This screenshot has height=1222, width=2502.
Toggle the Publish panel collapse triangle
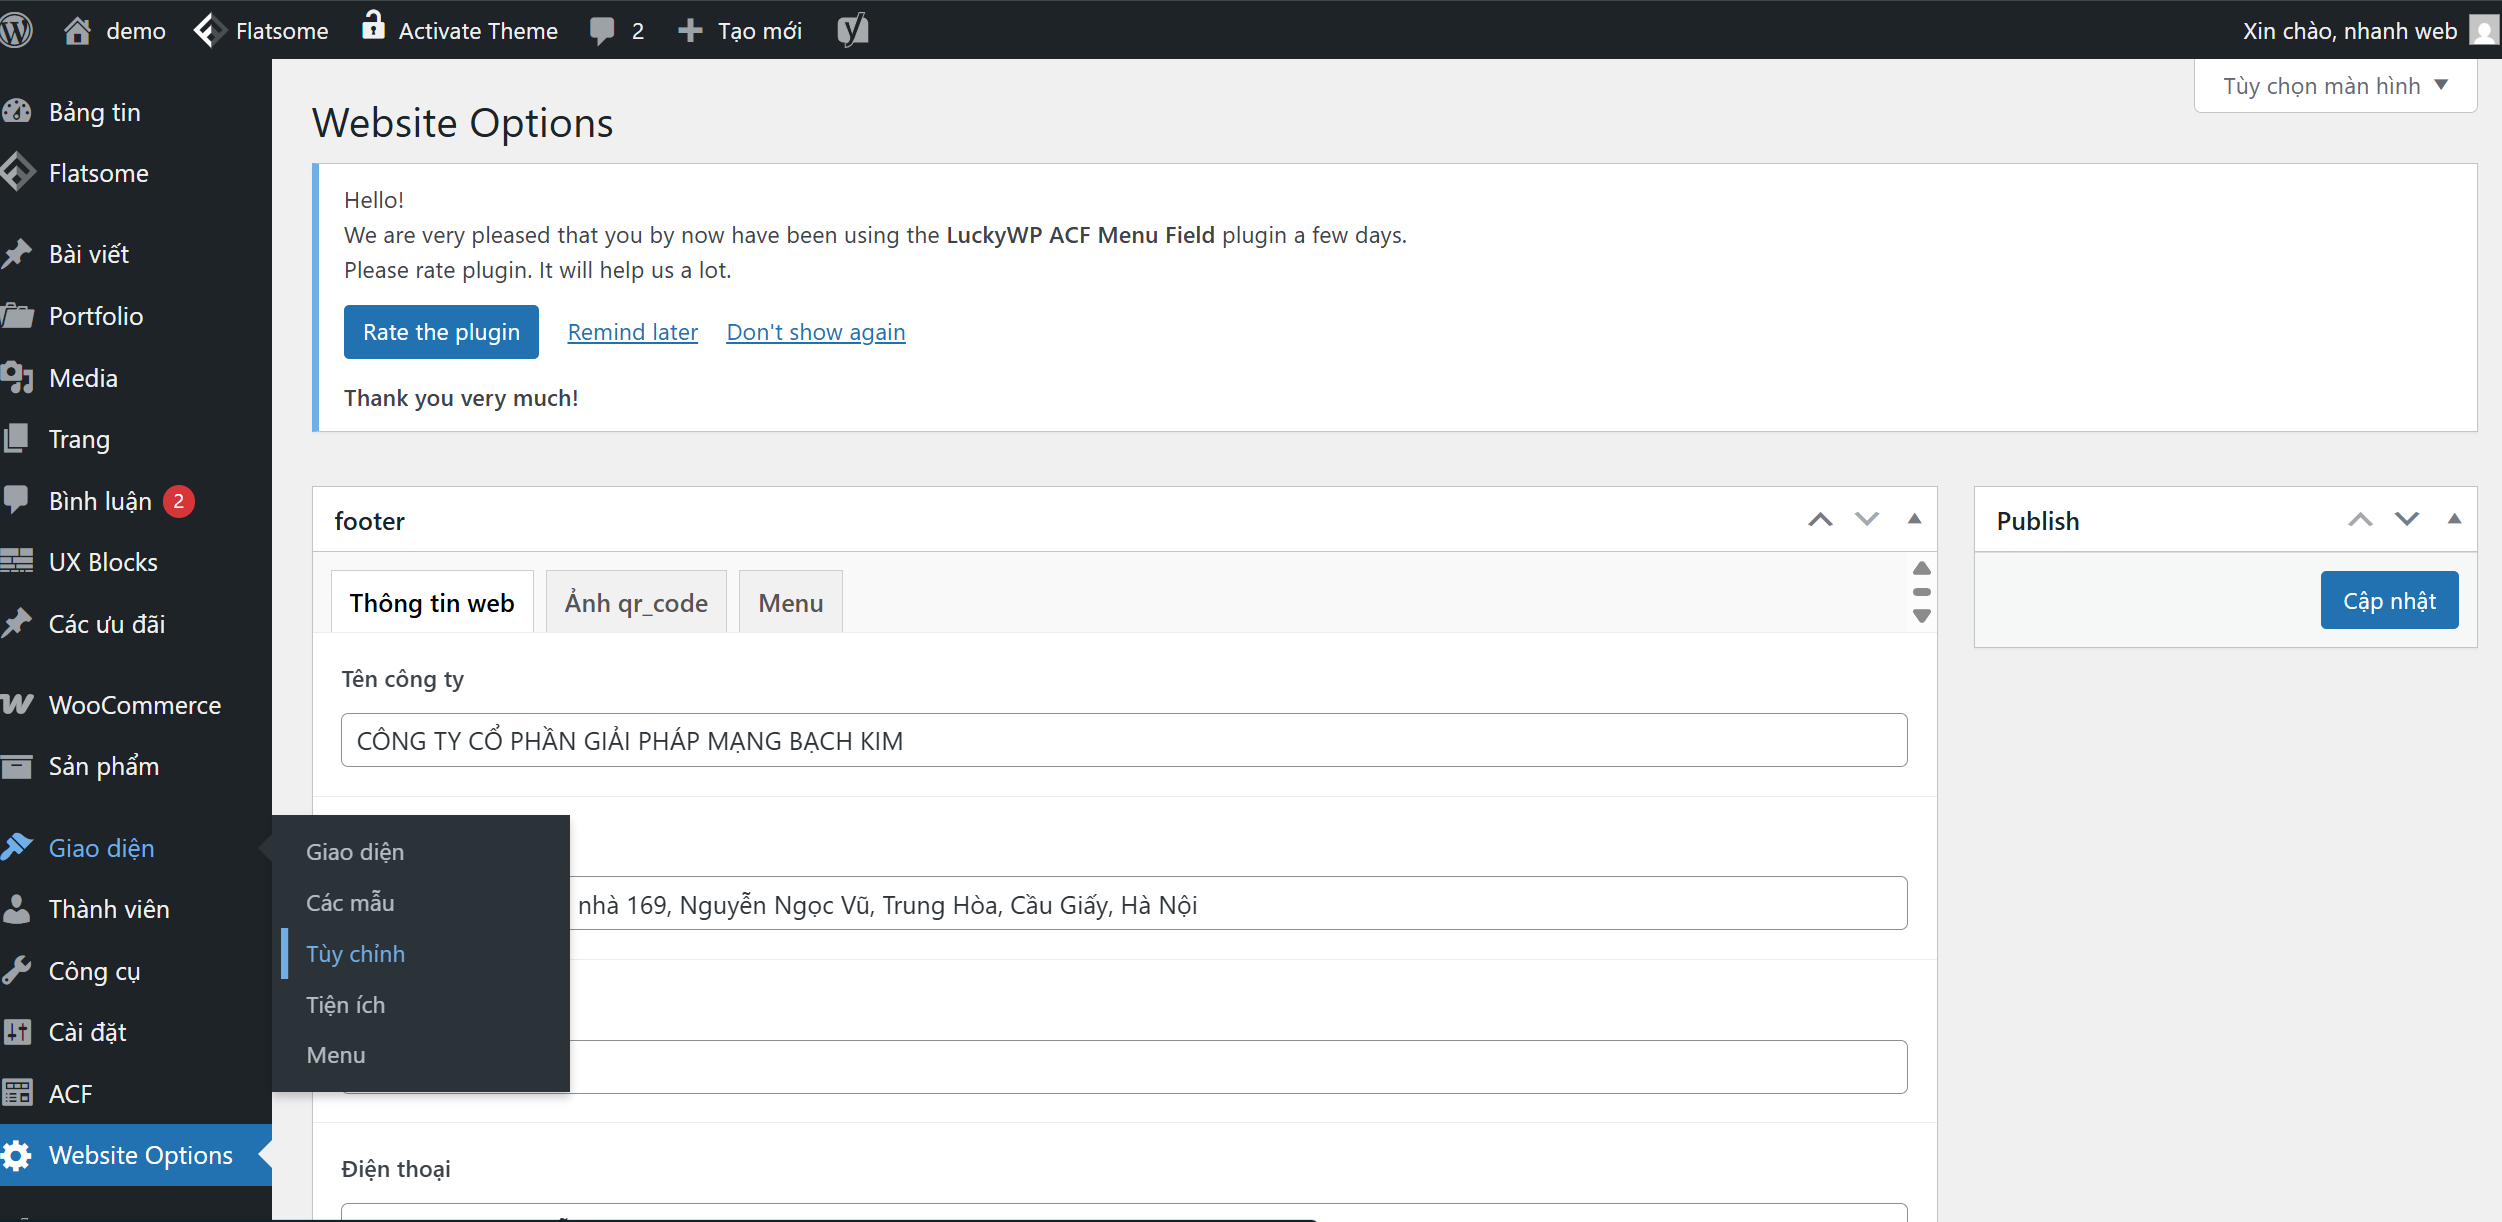click(x=2454, y=519)
